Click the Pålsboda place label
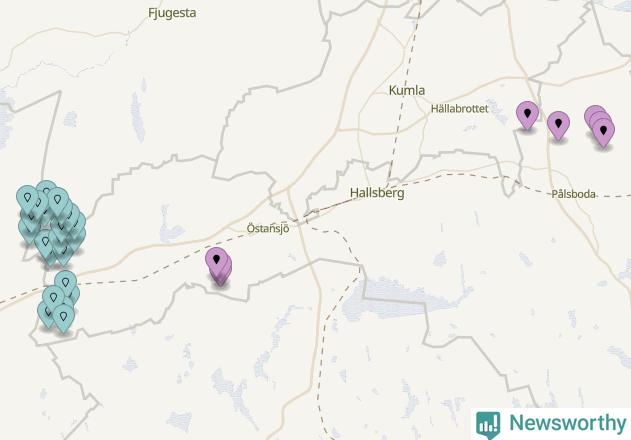This screenshot has width=631, height=440. pos(573,194)
